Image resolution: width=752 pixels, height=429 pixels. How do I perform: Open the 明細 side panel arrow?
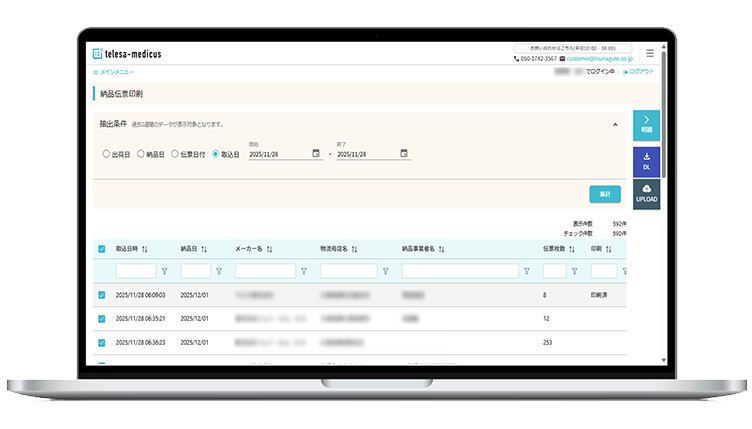(646, 124)
